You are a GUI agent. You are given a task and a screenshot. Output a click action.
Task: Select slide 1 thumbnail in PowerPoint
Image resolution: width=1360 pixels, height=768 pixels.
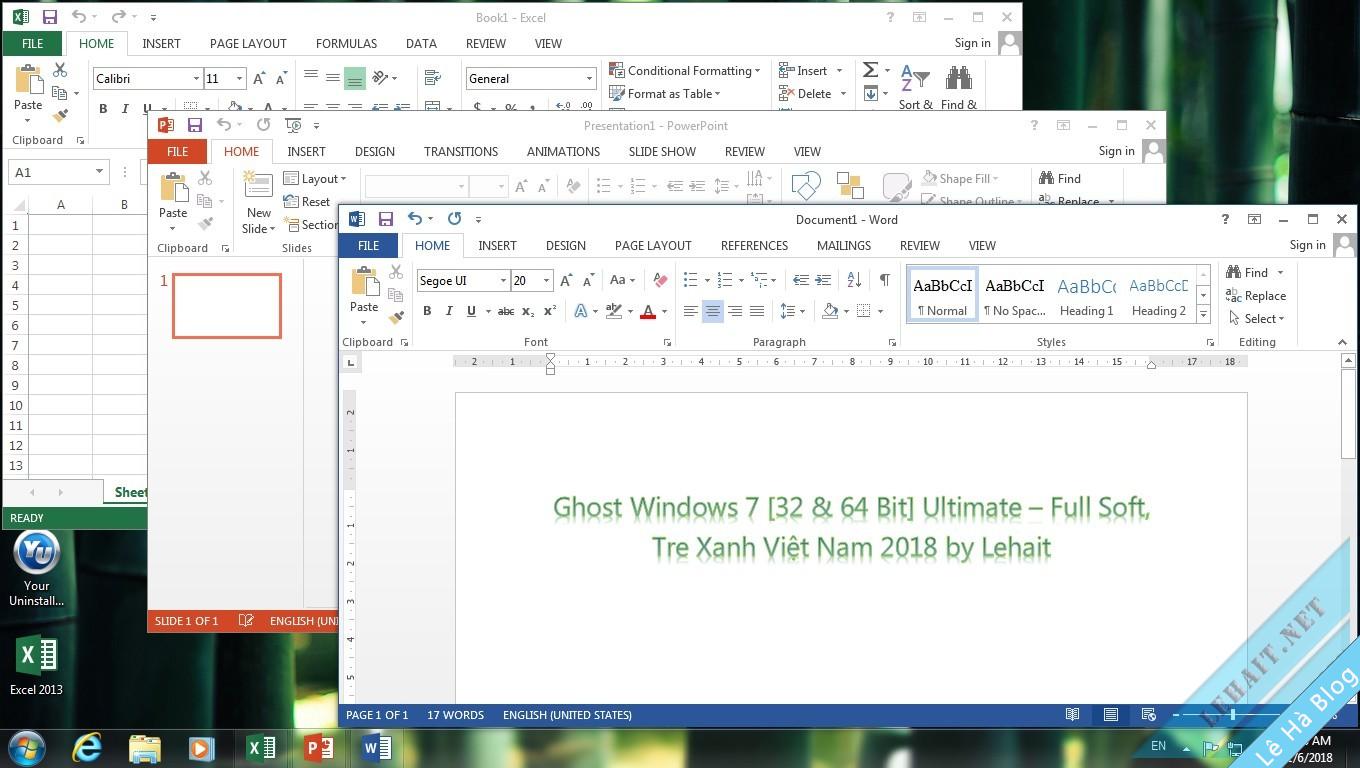click(227, 305)
